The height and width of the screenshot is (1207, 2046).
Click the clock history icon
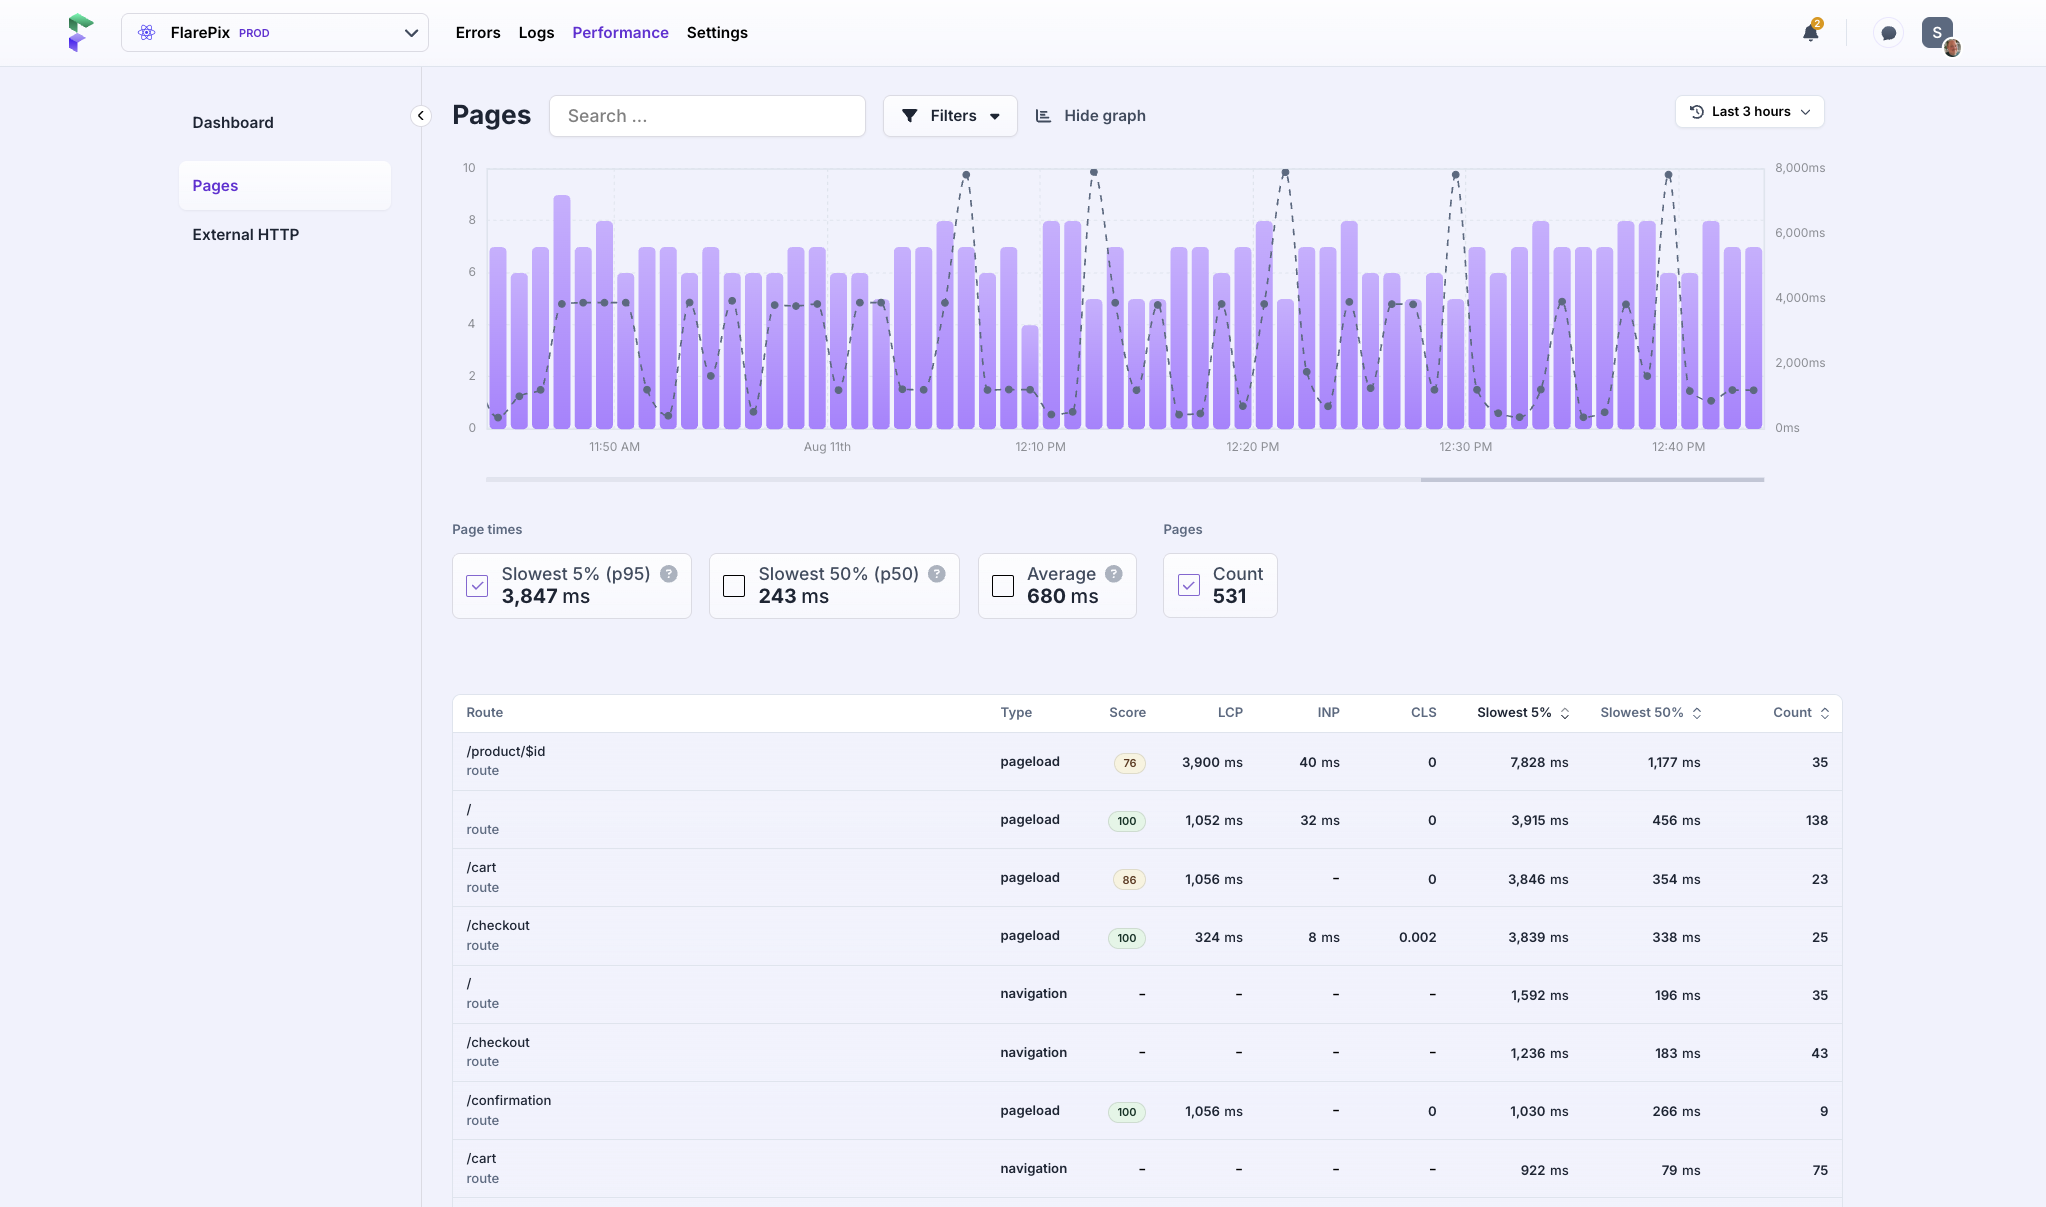(x=1697, y=112)
